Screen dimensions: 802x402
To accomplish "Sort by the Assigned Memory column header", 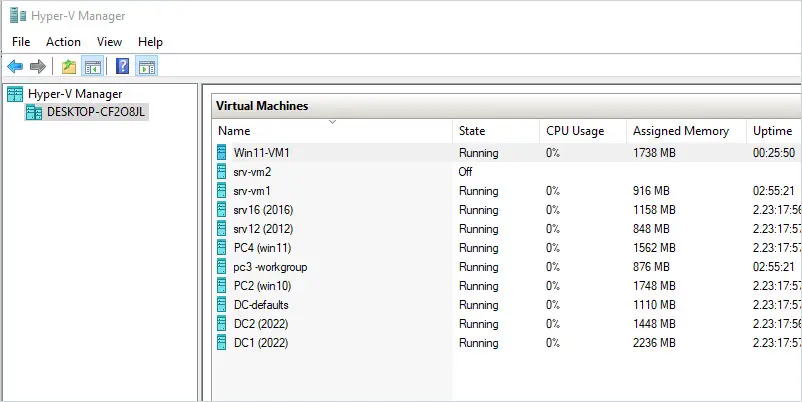I will [686, 131].
